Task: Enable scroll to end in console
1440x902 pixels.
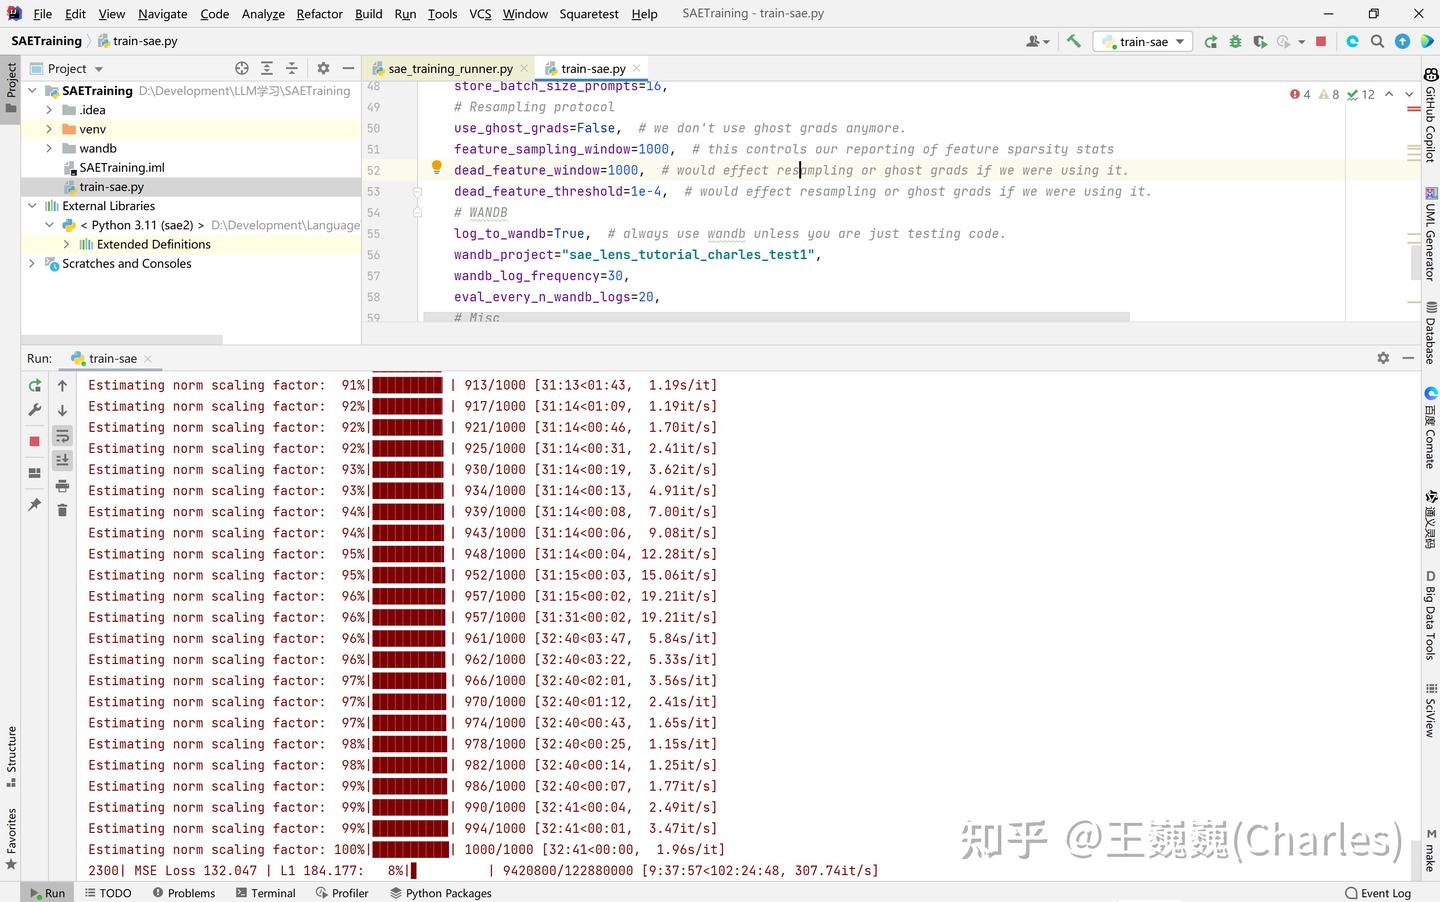Action: (62, 460)
